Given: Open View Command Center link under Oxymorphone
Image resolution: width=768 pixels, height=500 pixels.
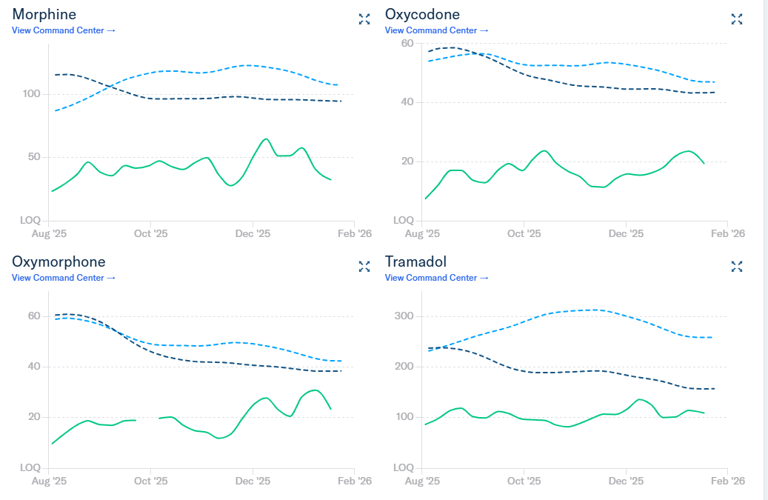Looking at the screenshot, I should pyautogui.click(x=64, y=278).
